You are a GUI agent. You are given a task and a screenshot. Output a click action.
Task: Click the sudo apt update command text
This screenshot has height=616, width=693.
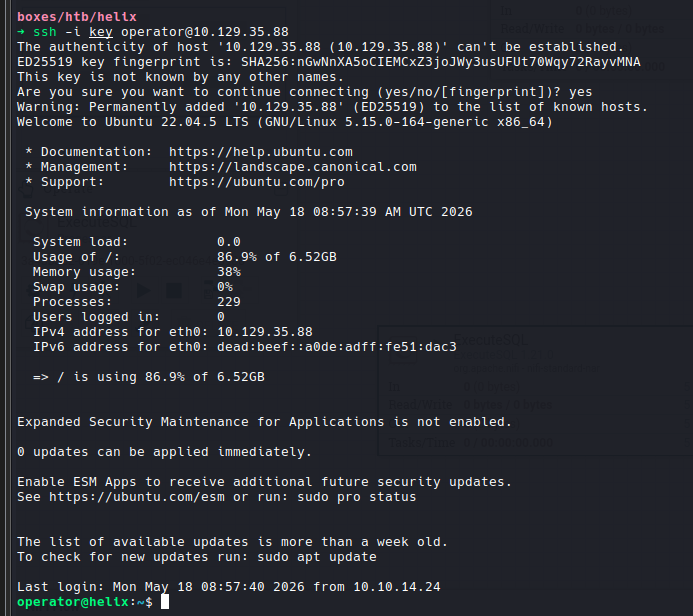pyautogui.click(x=317, y=557)
